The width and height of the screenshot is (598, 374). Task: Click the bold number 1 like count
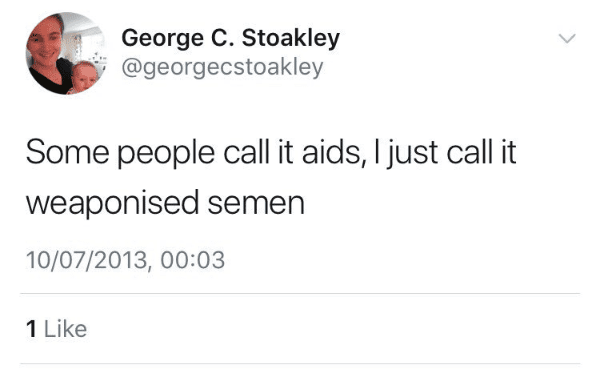point(31,329)
